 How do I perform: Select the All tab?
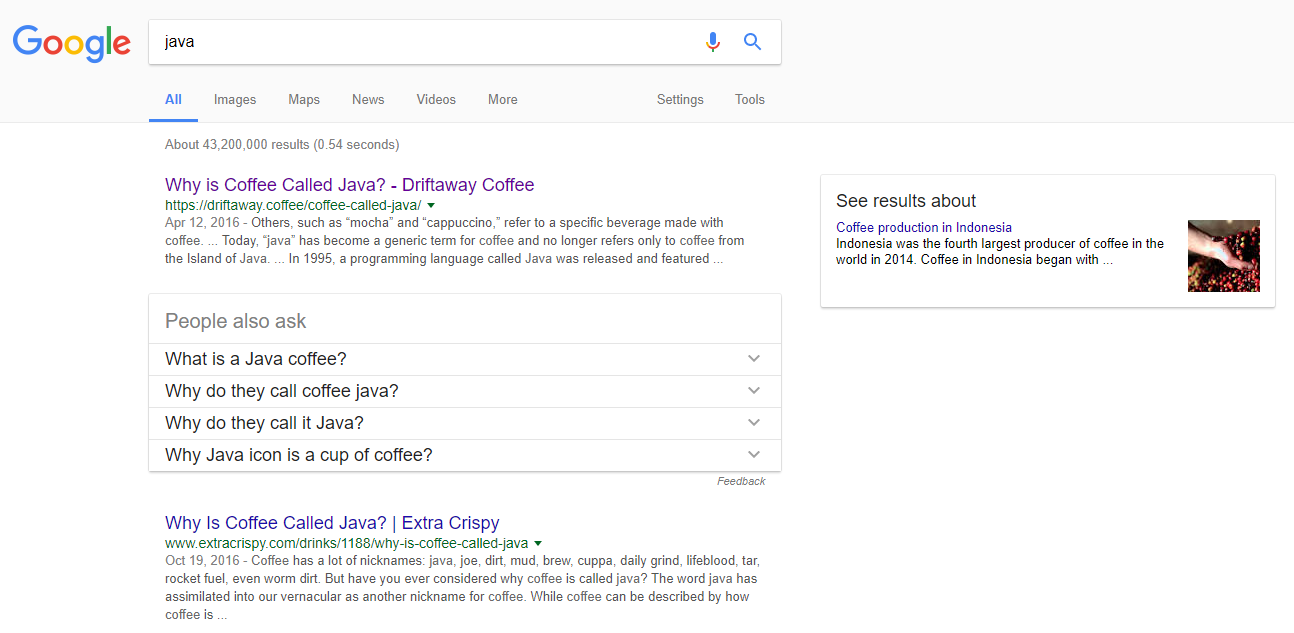(x=173, y=100)
